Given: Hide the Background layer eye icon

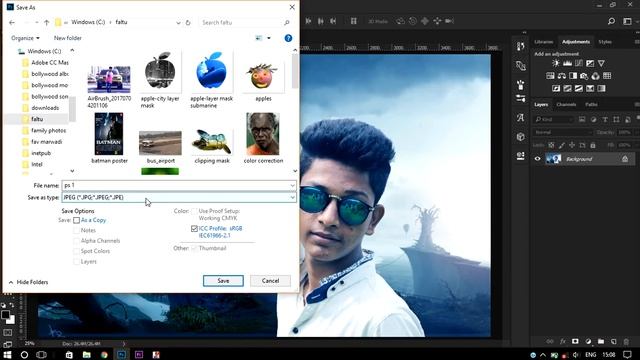Looking at the screenshot, I should (537, 159).
